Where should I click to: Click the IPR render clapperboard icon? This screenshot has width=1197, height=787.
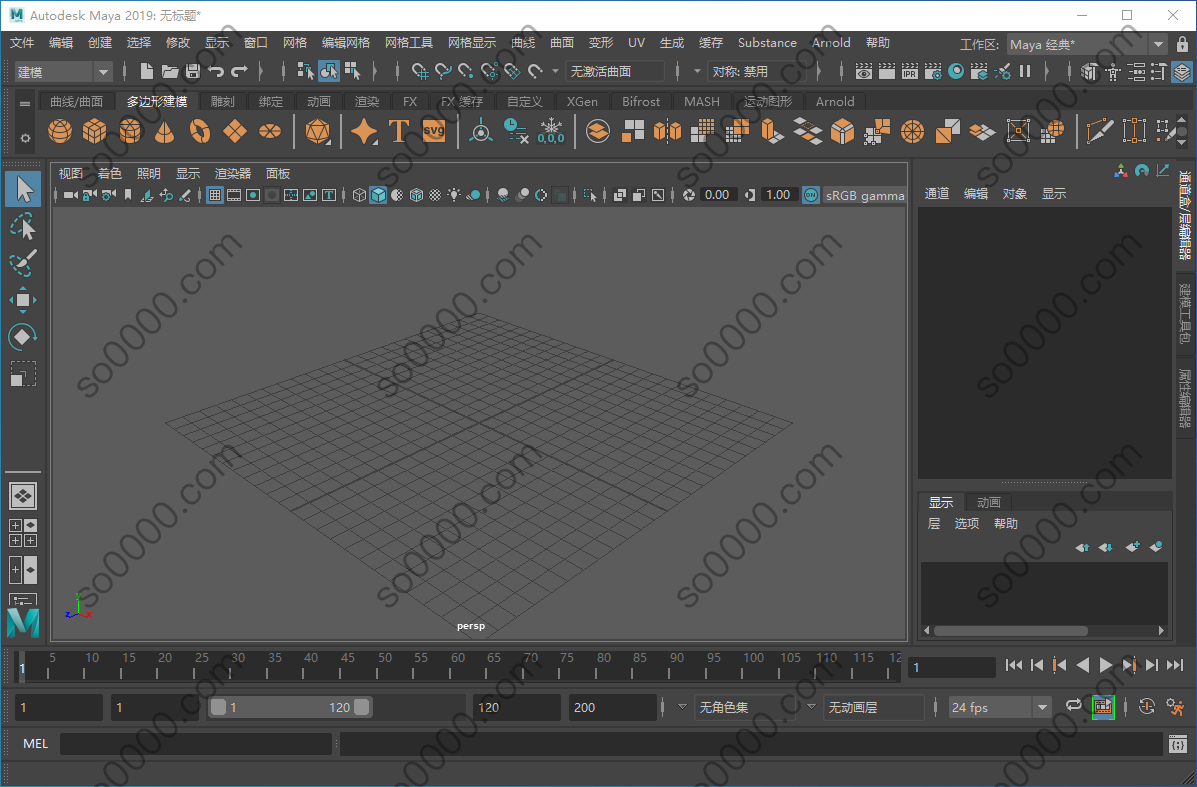coord(910,72)
